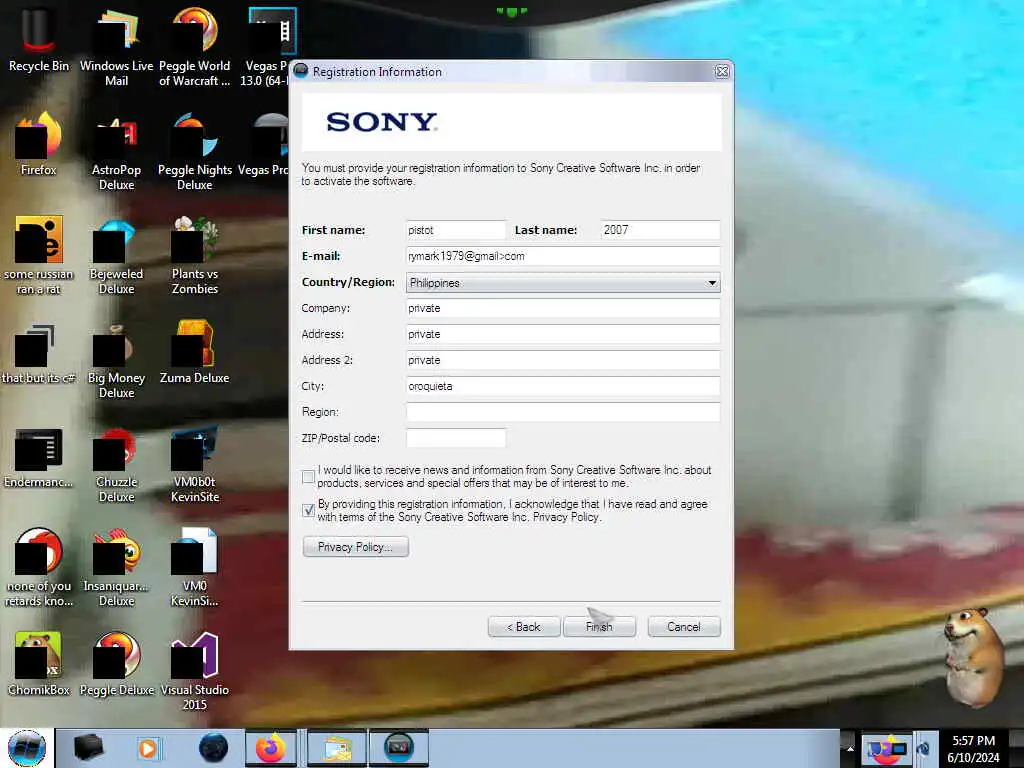Viewport: 1024px width, 768px height.
Task: Click the Firefox taskbar button
Action: pos(270,748)
